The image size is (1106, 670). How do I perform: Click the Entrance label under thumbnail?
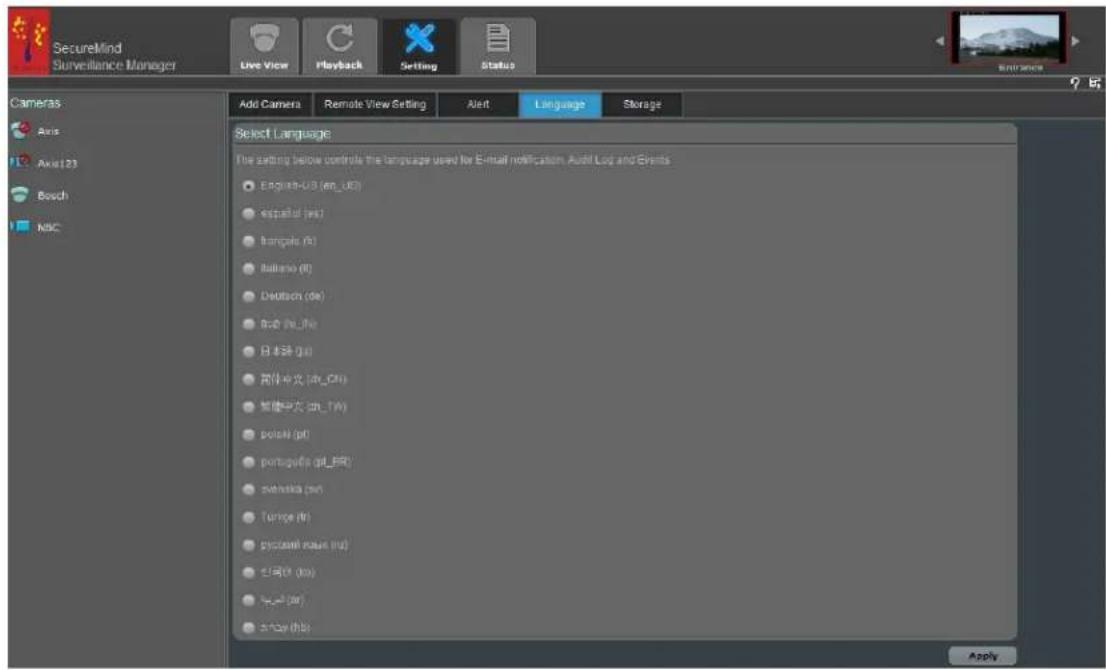coord(1020,68)
